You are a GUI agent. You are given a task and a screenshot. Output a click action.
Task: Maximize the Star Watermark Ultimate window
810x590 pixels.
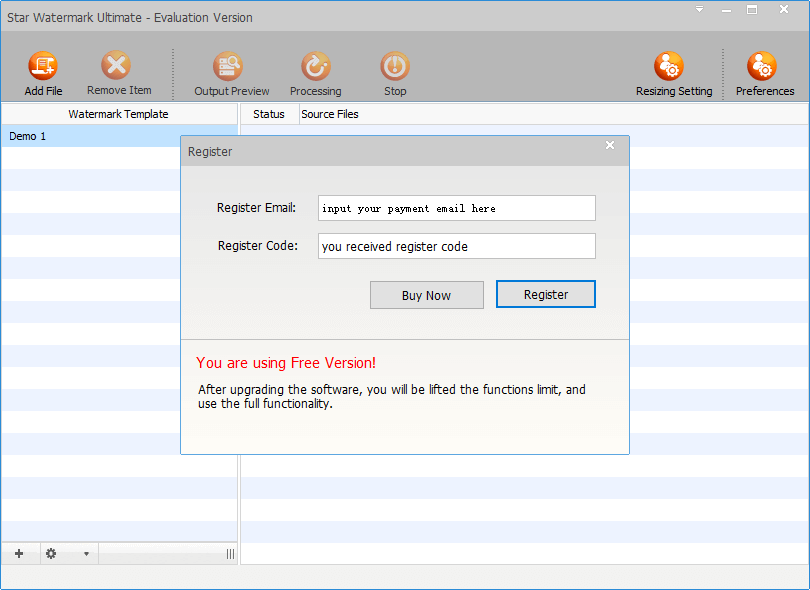point(752,9)
